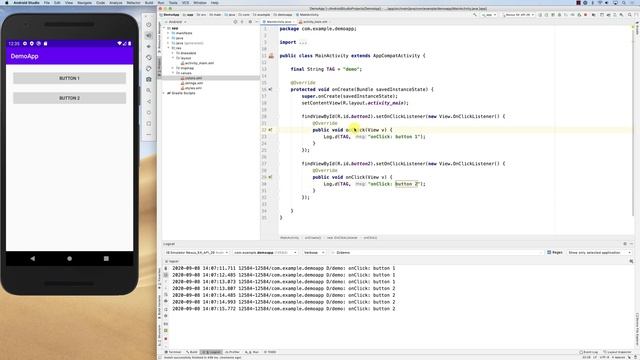Tap BUTTON 2 in the emulator
The height and width of the screenshot is (360, 640).
pos(69,98)
